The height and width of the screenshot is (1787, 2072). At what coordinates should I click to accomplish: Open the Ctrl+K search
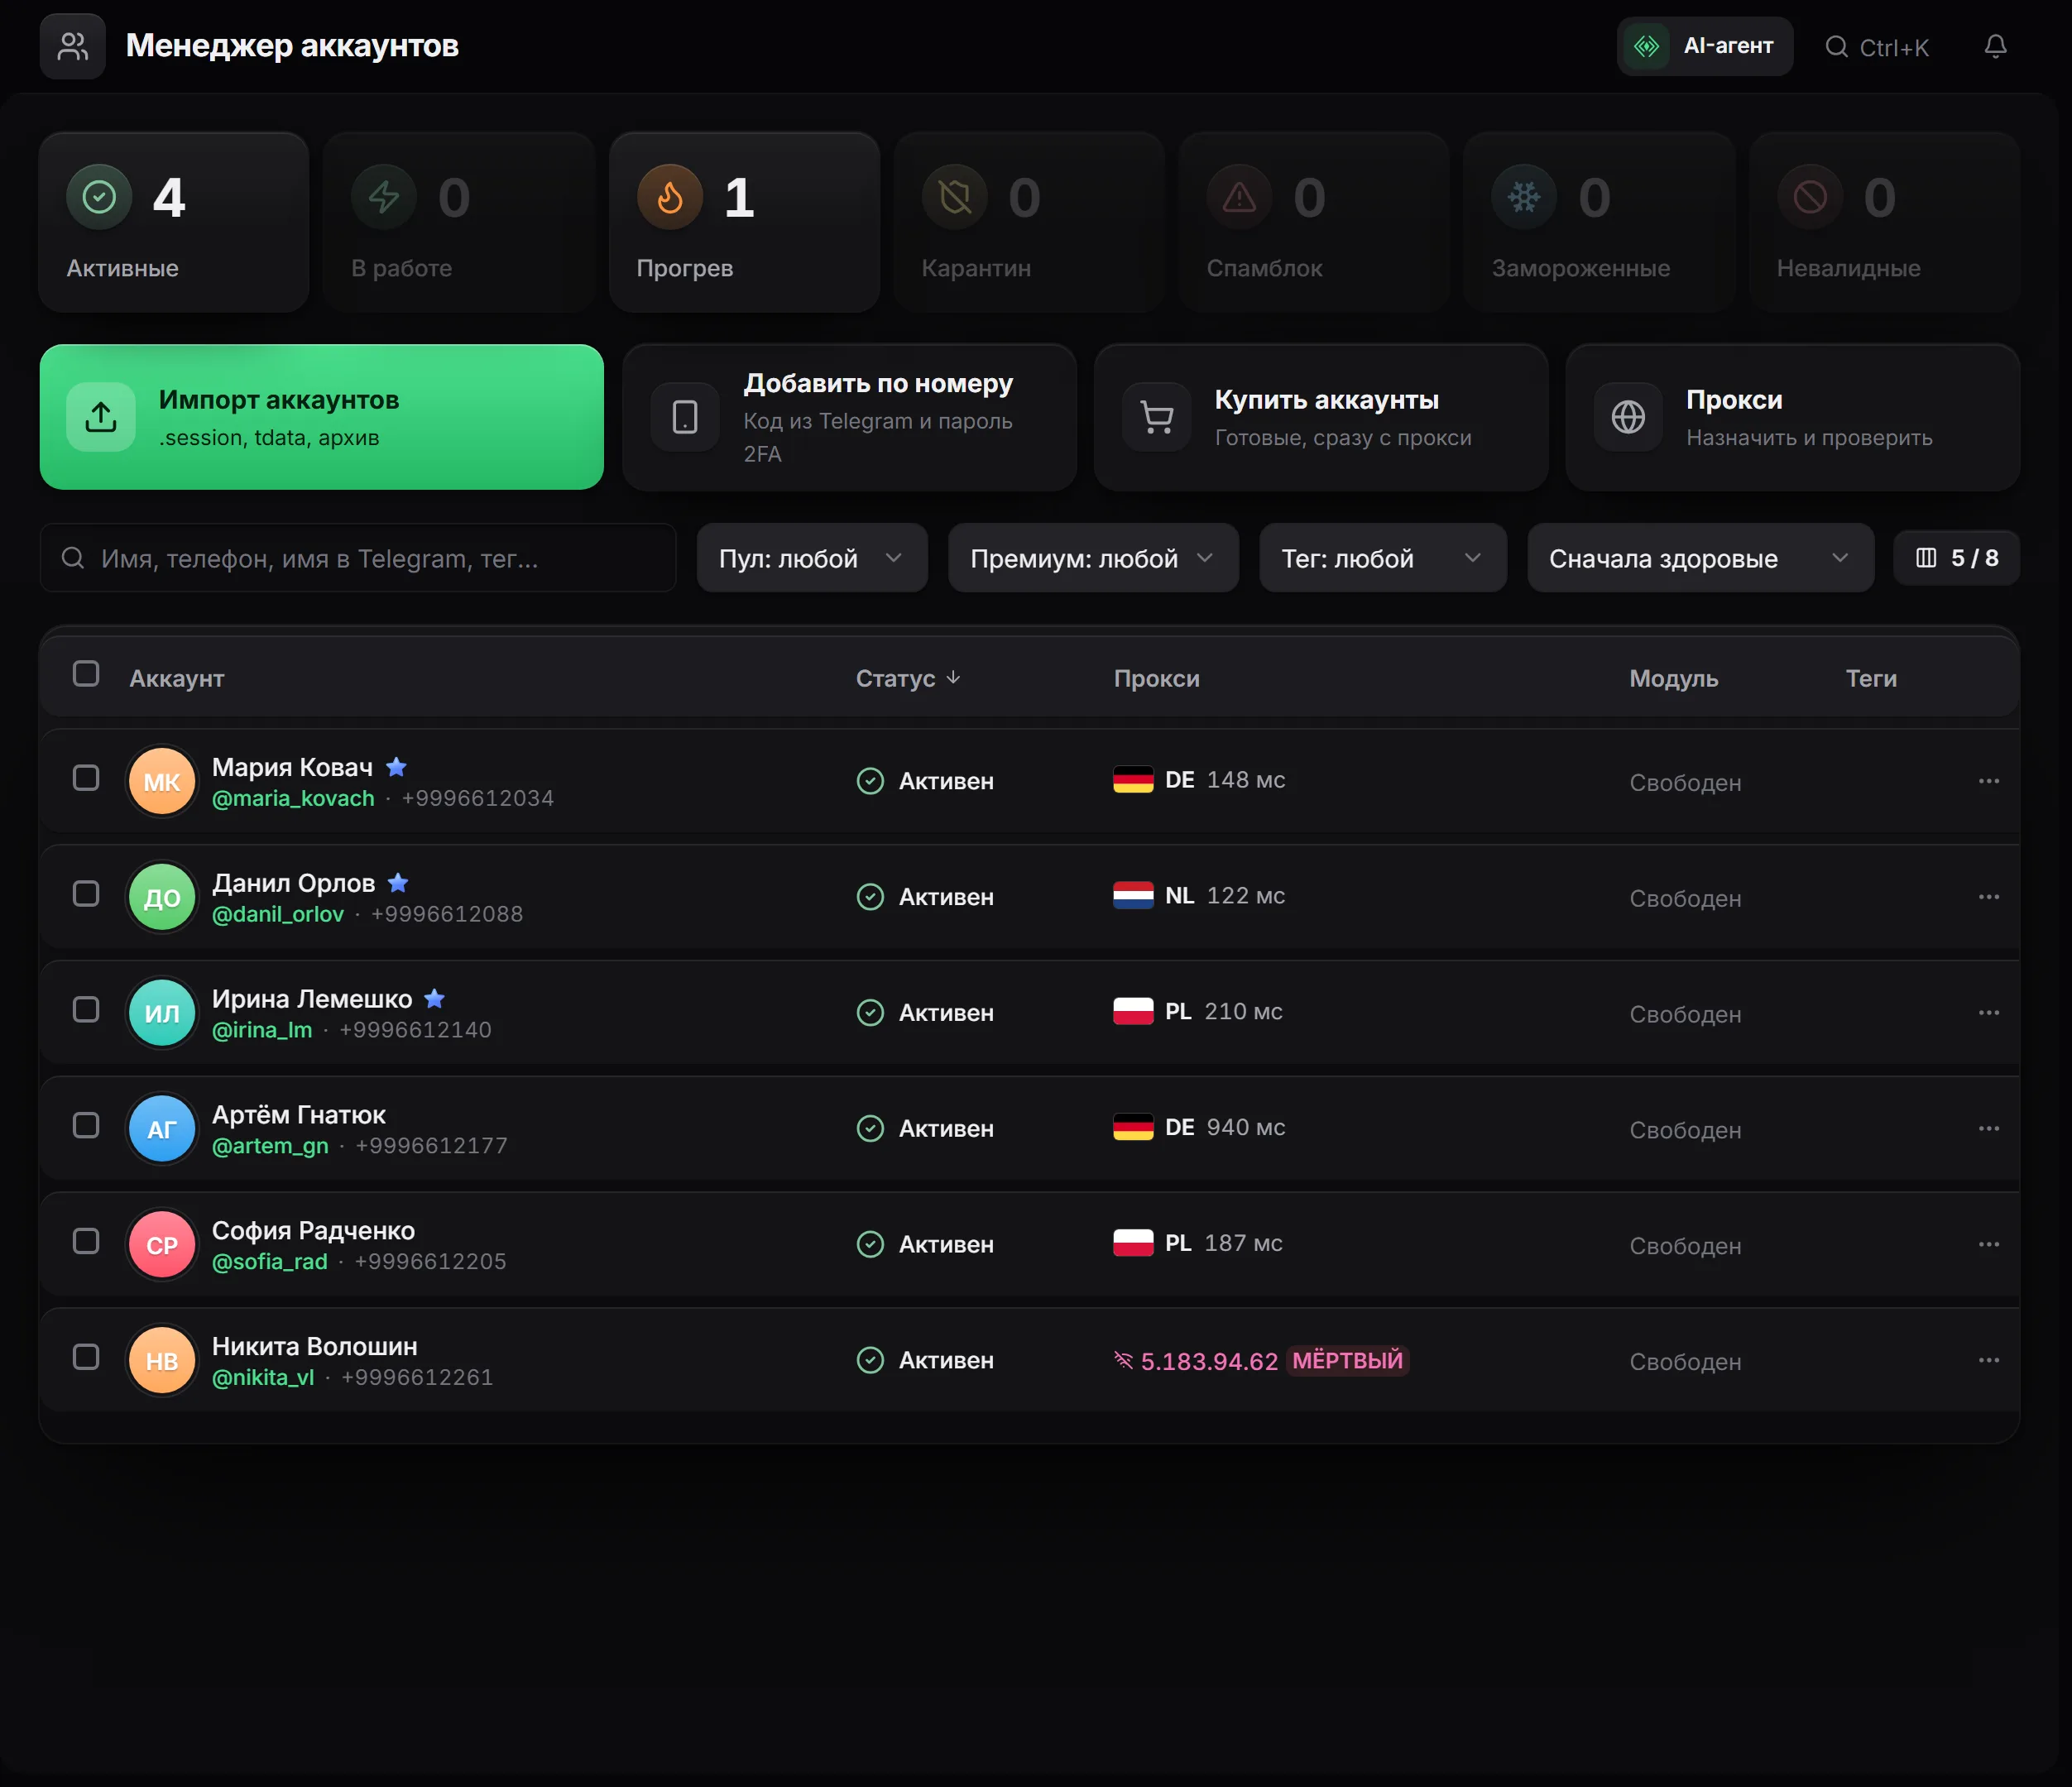1877,47
